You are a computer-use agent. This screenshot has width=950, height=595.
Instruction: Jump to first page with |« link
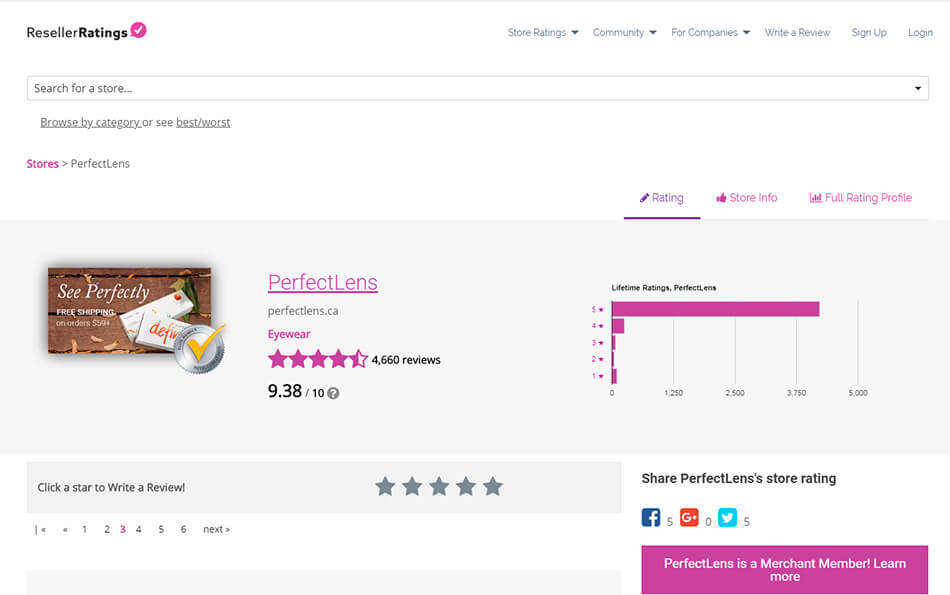[41, 529]
